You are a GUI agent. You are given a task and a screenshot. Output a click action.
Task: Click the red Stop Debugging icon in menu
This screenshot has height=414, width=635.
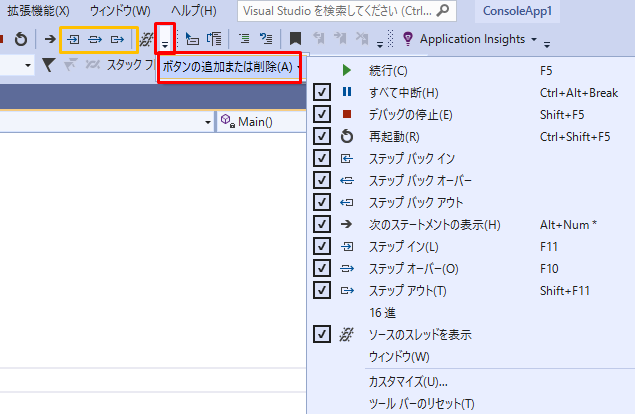point(347,114)
